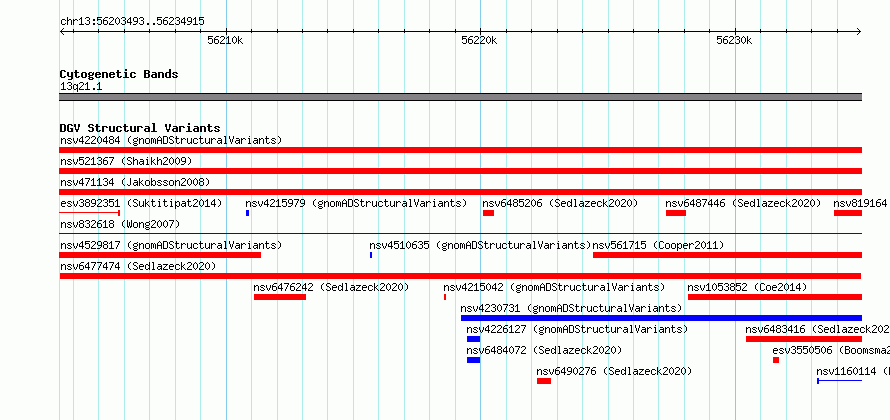The width and height of the screenshot is (890, 420).
Task: Open variant label nsv1053852 (Coe2014)
Action: pos(747,287)
